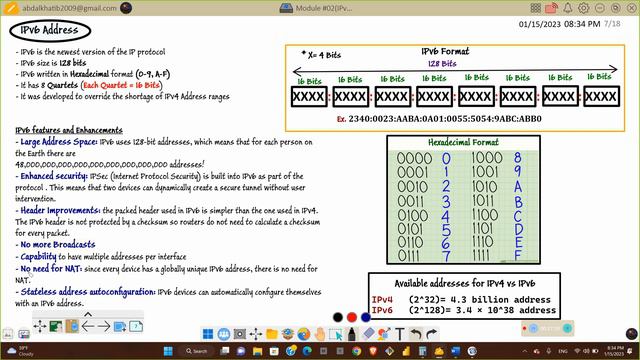Viewport: 640px width, 360px height.
Task: Open Google Chrome from the taskbar
Action: (356, 351)
